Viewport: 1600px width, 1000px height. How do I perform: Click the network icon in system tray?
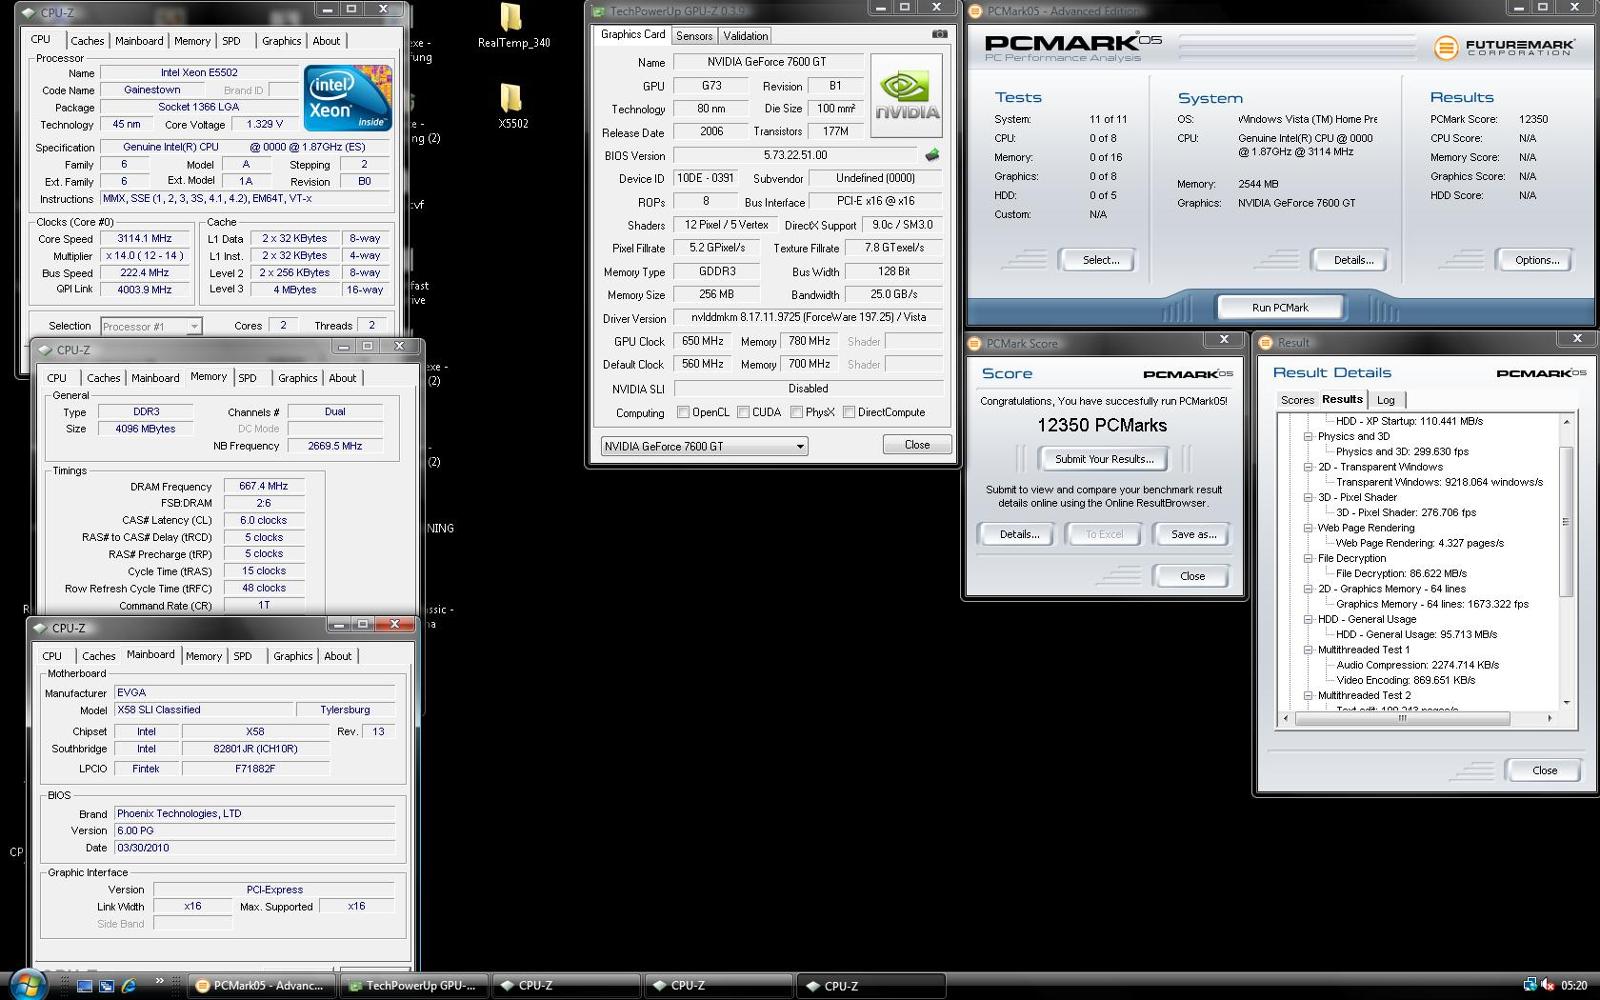tap(1529, 985)
